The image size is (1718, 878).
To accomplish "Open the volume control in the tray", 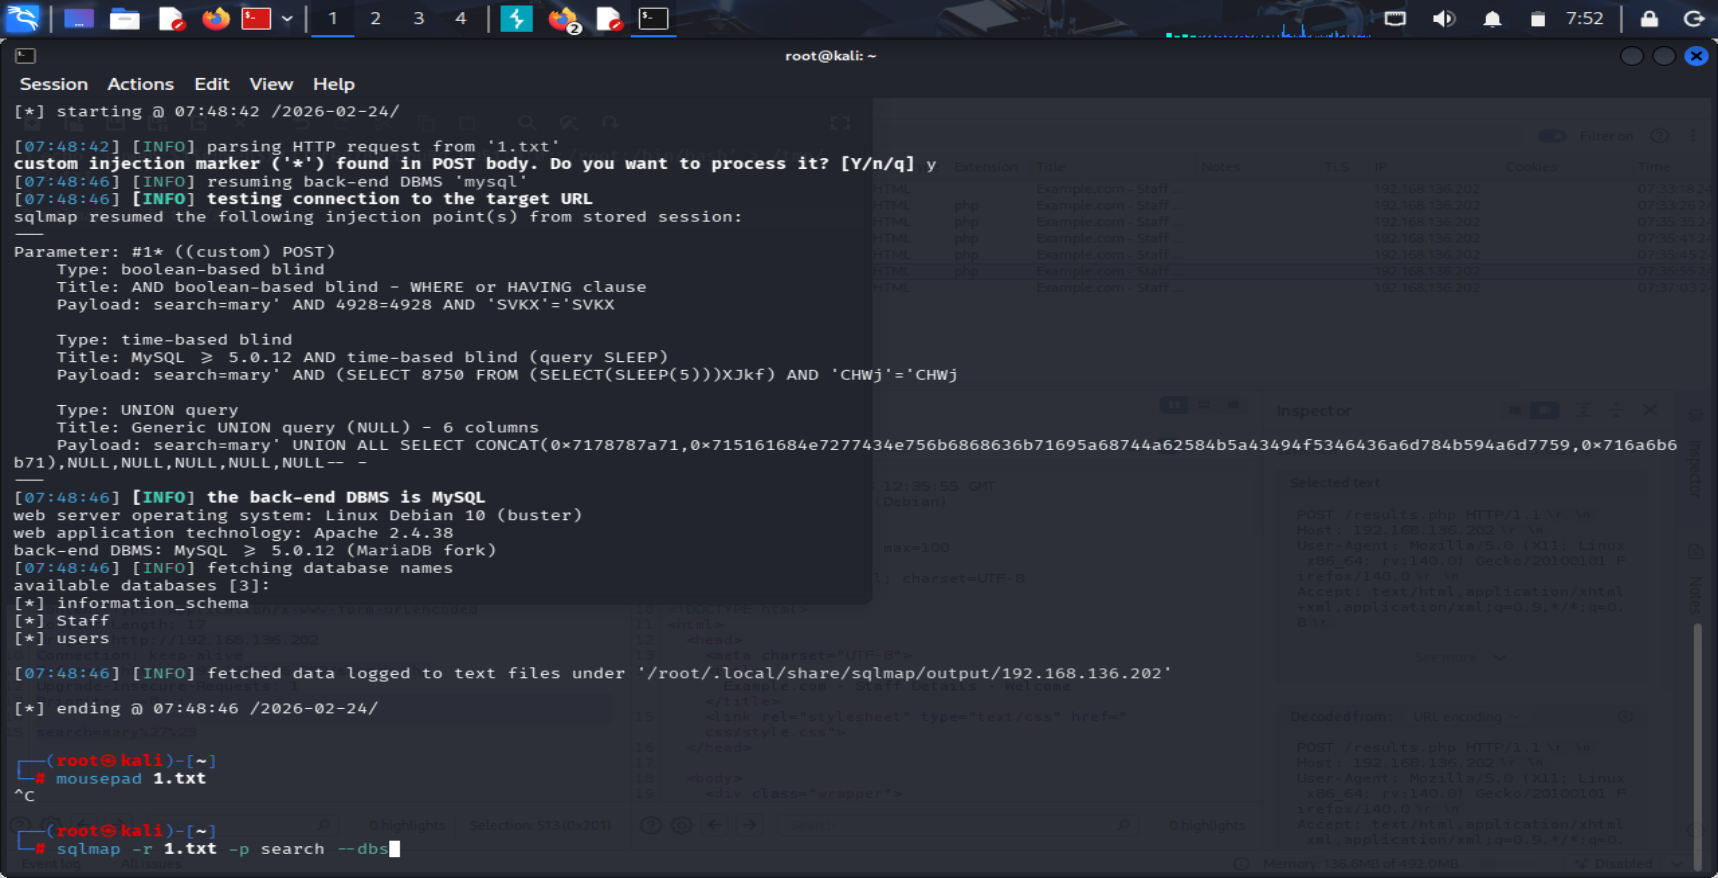I will coord(1443,18).
